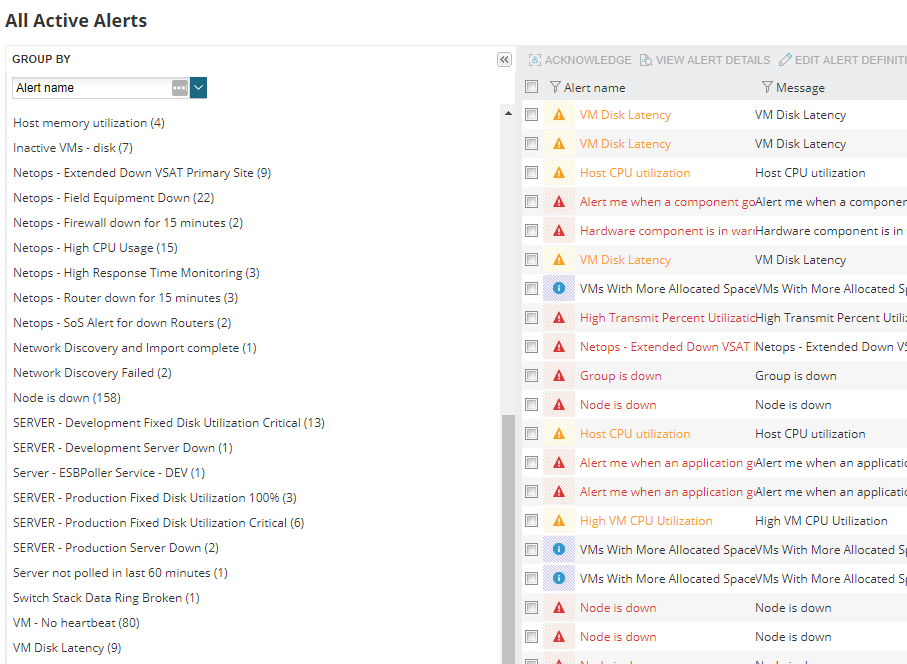Open the Group is down alert link
The width and height of the screenshot is (907, 664).
coord(621,376)
